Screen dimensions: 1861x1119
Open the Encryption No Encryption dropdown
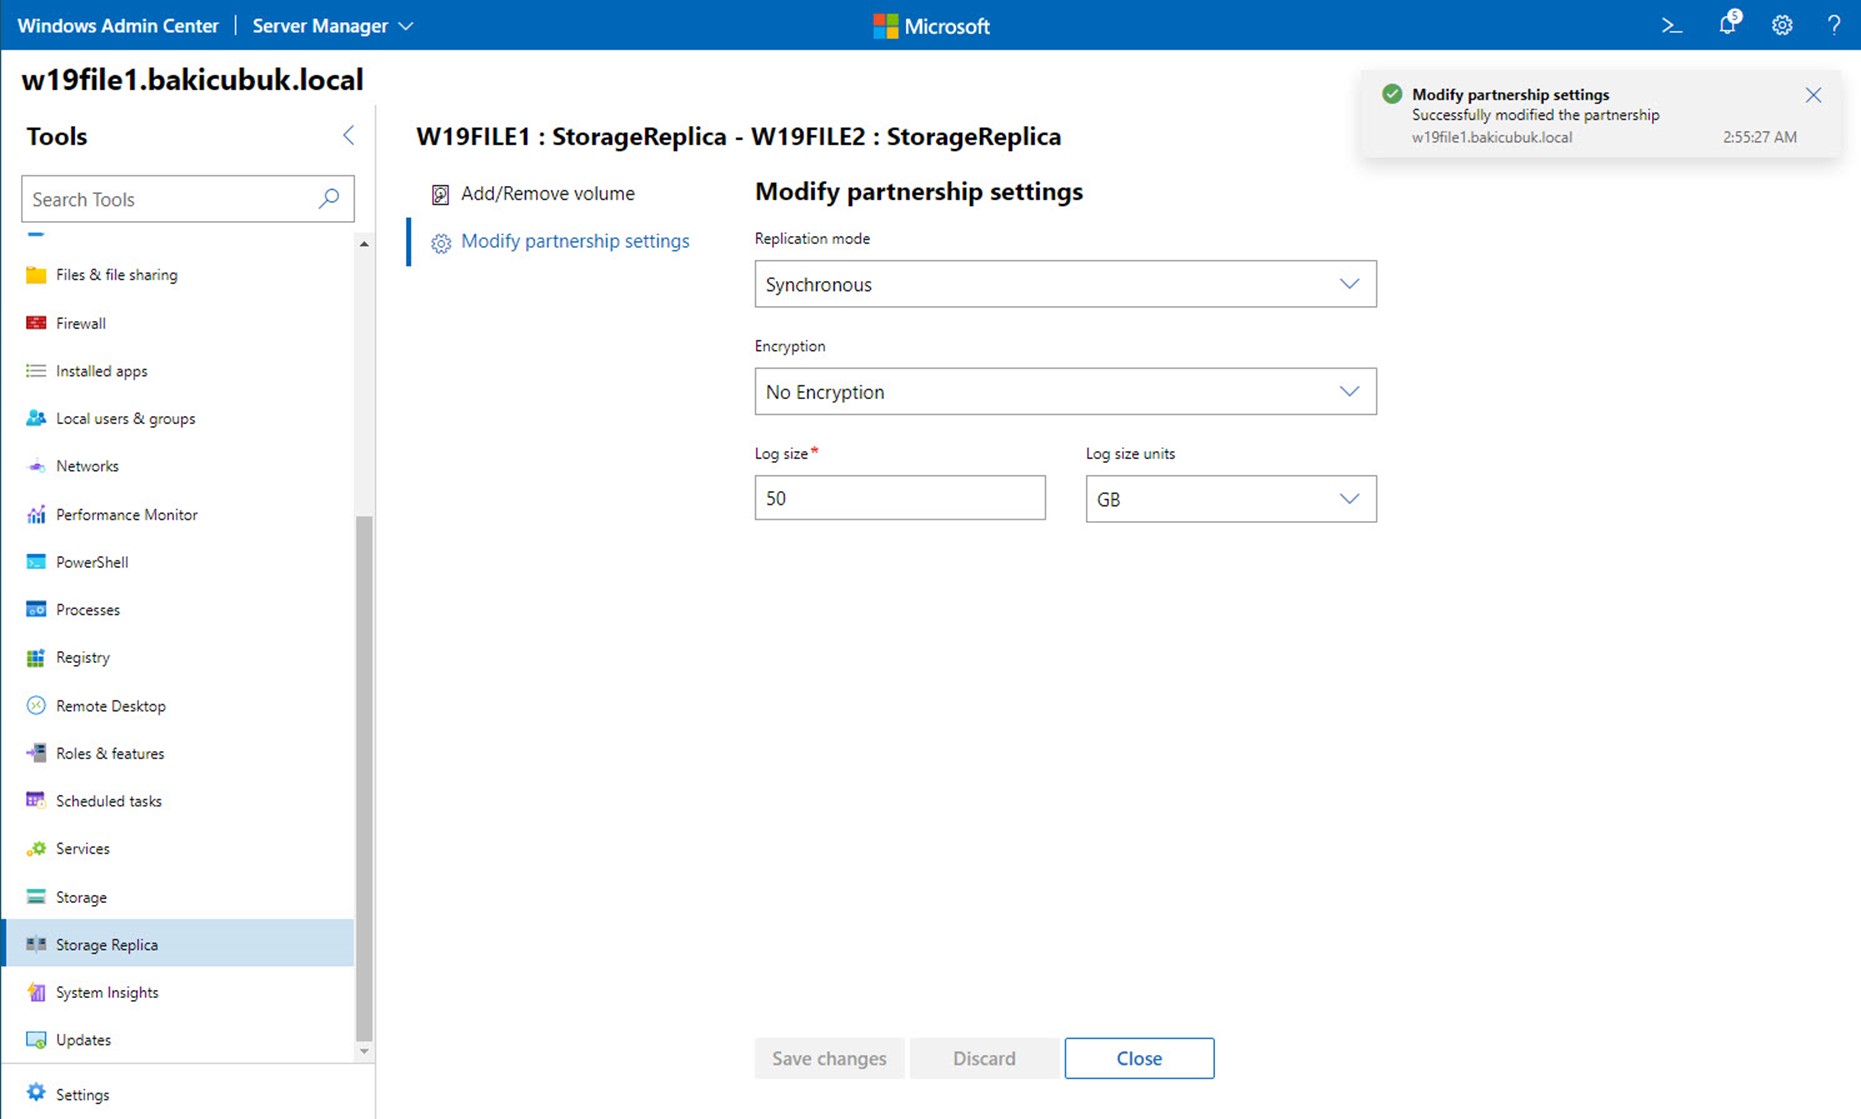click(1065, 391)
